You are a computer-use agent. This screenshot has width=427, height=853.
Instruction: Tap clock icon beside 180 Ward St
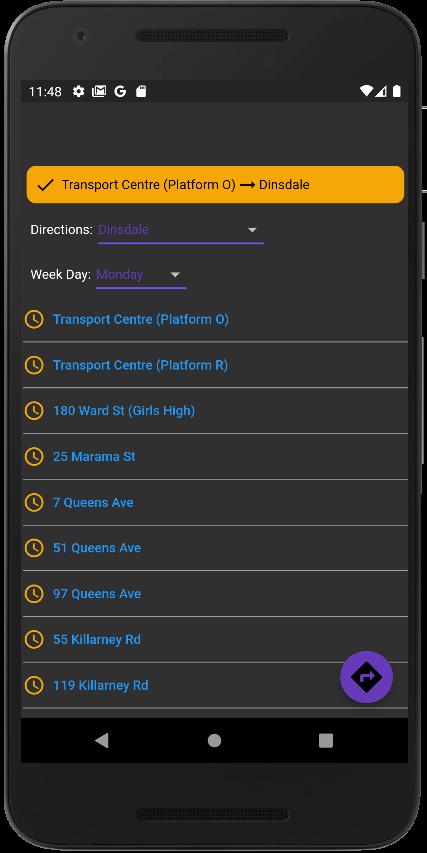[34, 411]
